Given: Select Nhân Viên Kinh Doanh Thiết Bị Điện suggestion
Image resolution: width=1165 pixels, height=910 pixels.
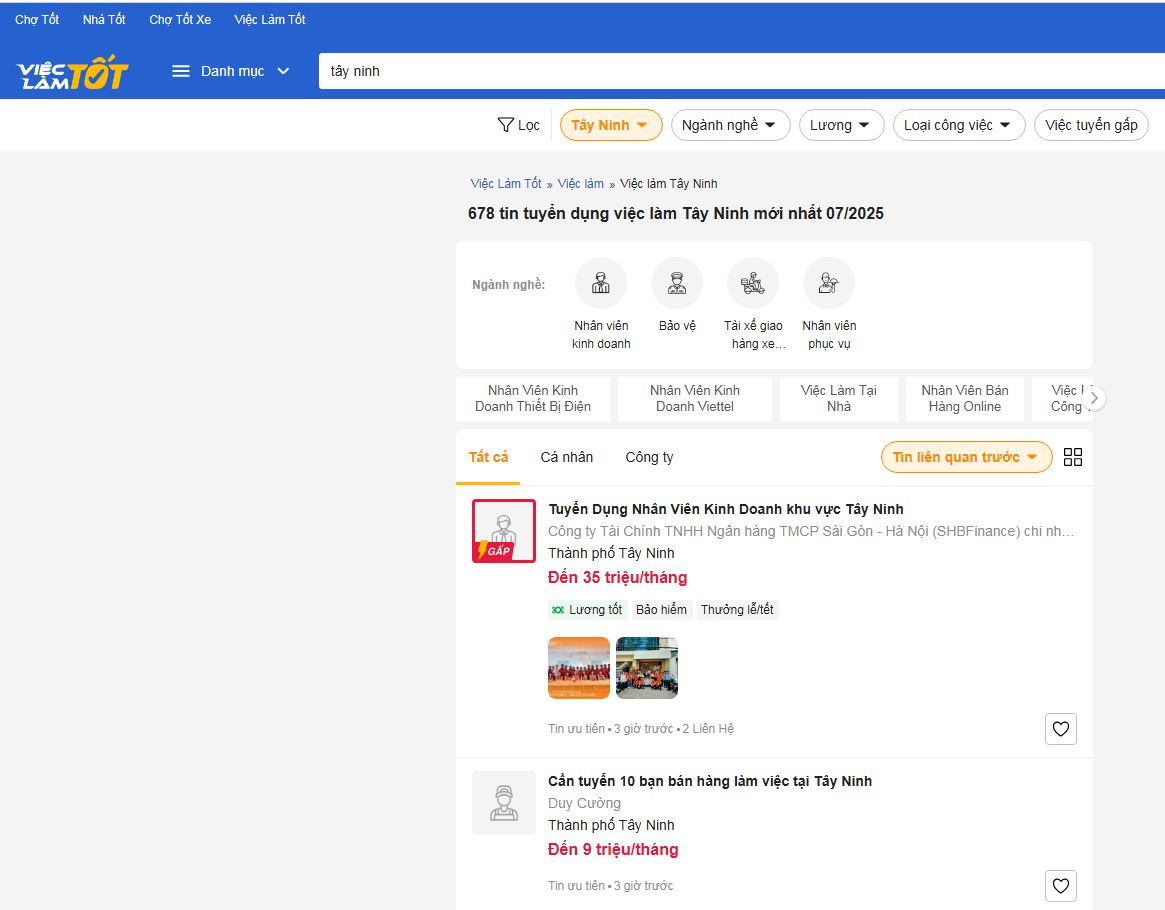Looking at the screenshot, I should pyautogui.click(x=533, y=398).
